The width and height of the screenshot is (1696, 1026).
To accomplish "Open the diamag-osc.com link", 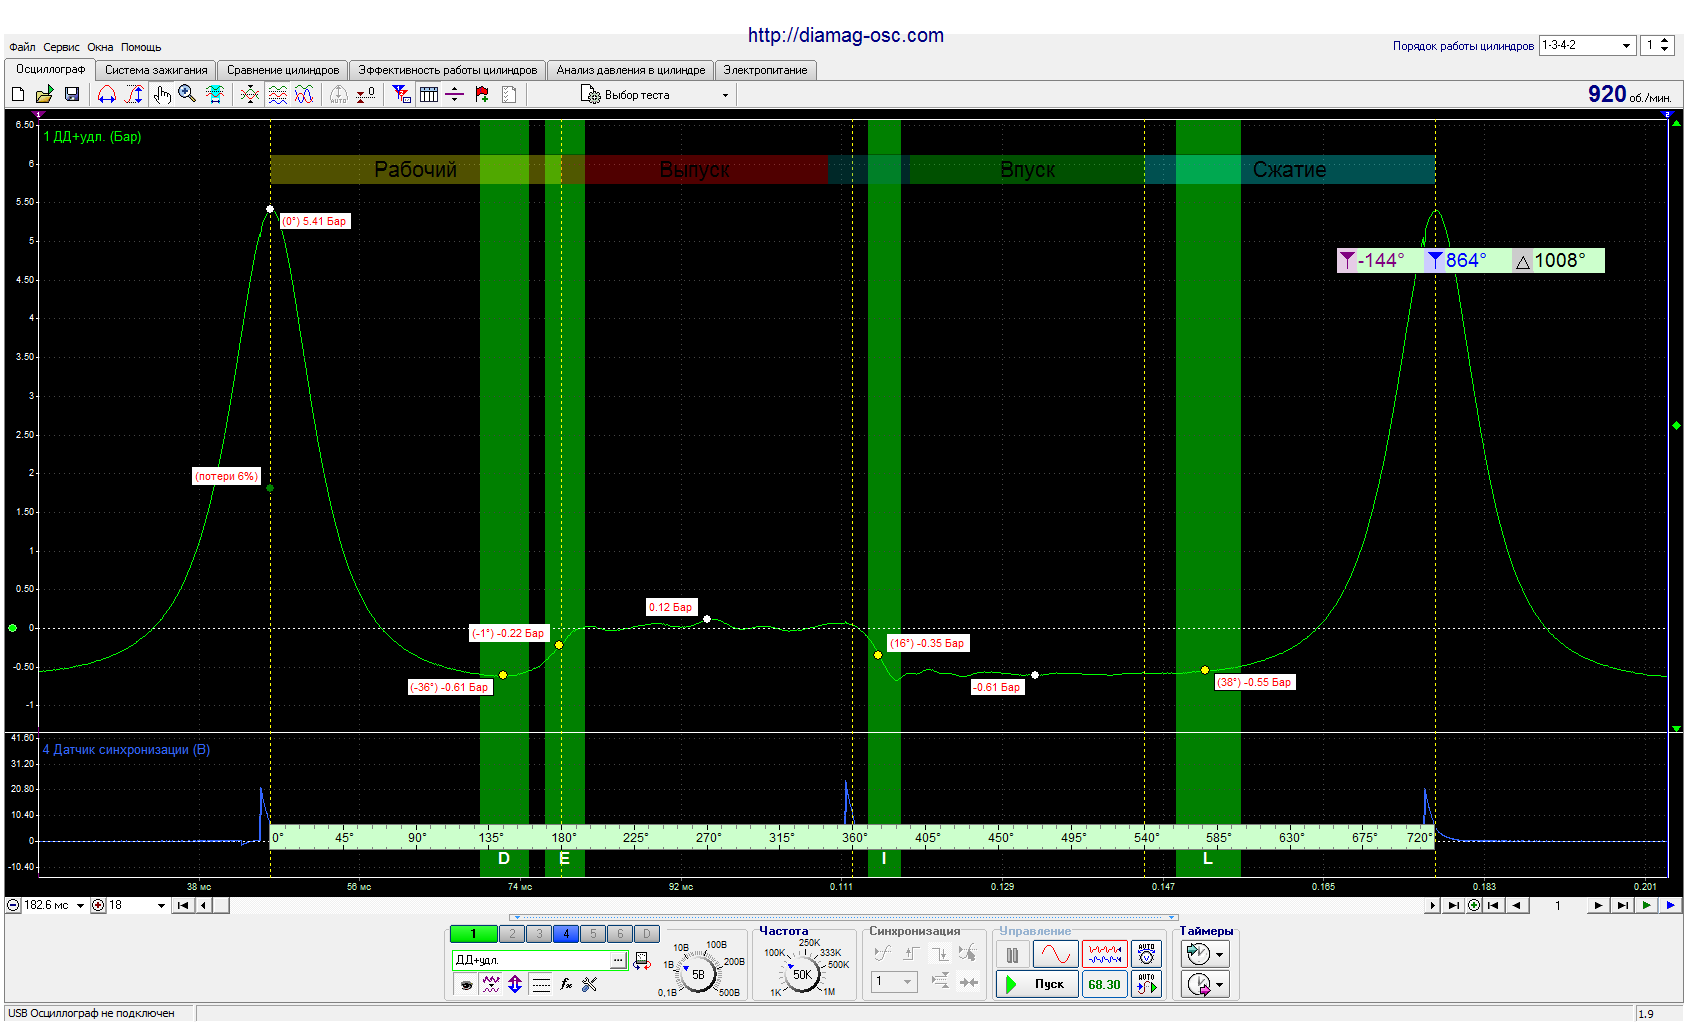I will 846,35.
